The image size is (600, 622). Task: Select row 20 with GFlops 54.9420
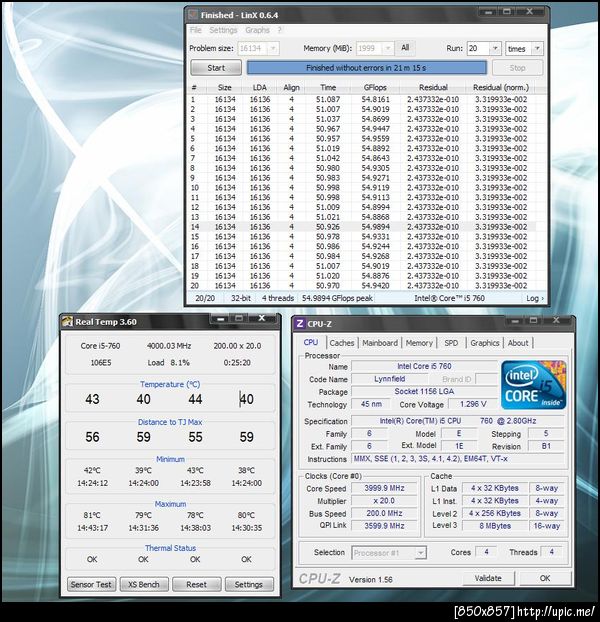click(x=361, y=286)
